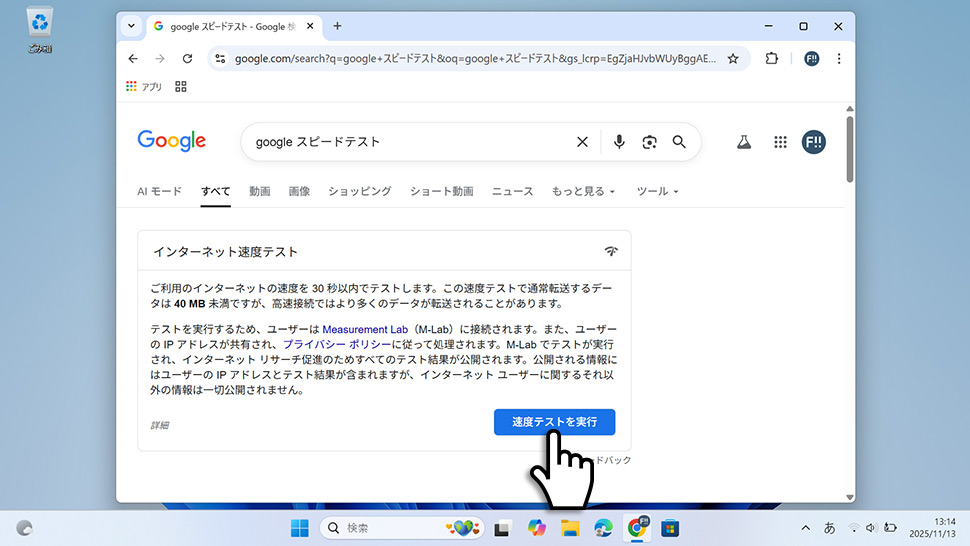This screenshot has height=546, width=970.
Task: Close the google スピードテスト tab
Action: [310, 26]
